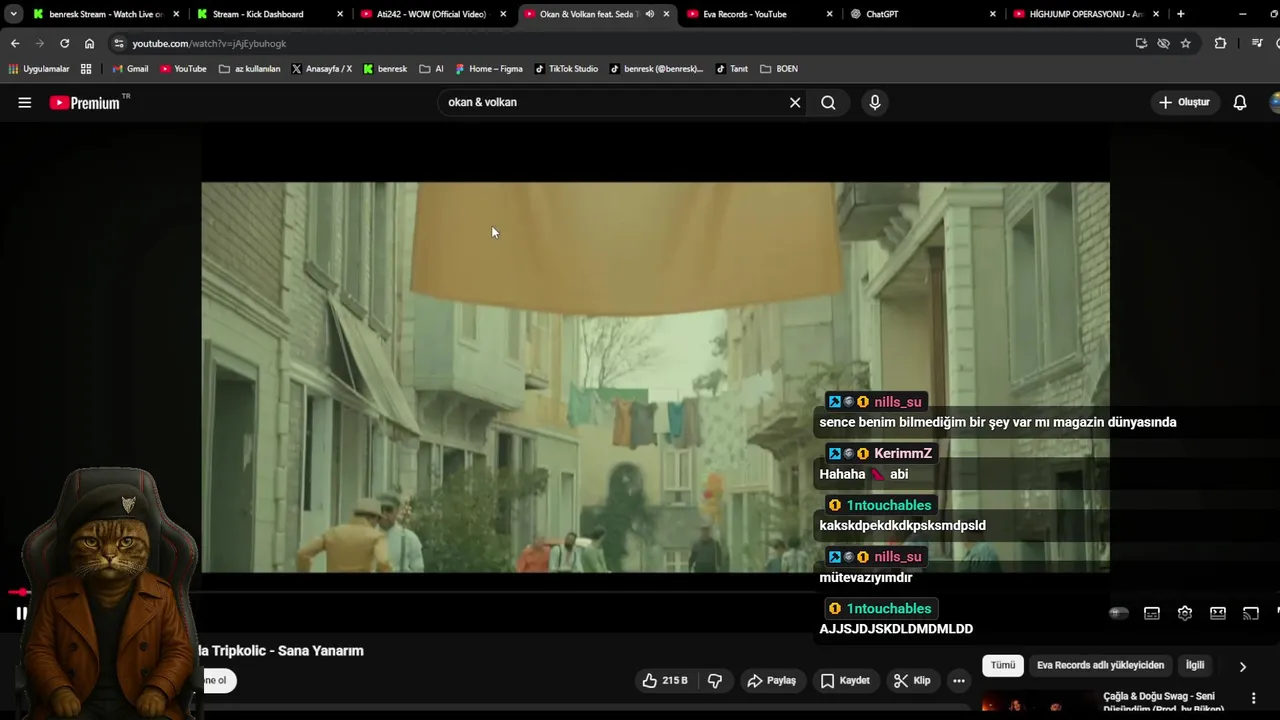Open media controls icon in toolbar
The height and width of the screenshot is (720, 1280).
click(1257, 43)
